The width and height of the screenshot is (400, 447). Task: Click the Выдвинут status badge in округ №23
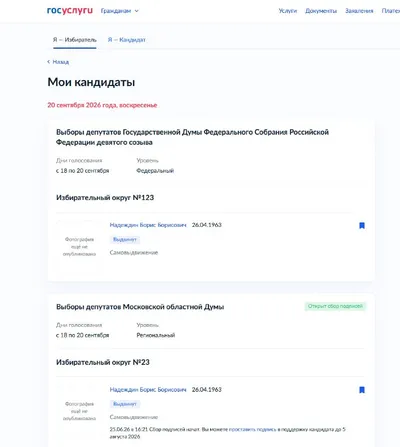pyautogui.click(x=125, y=404)
